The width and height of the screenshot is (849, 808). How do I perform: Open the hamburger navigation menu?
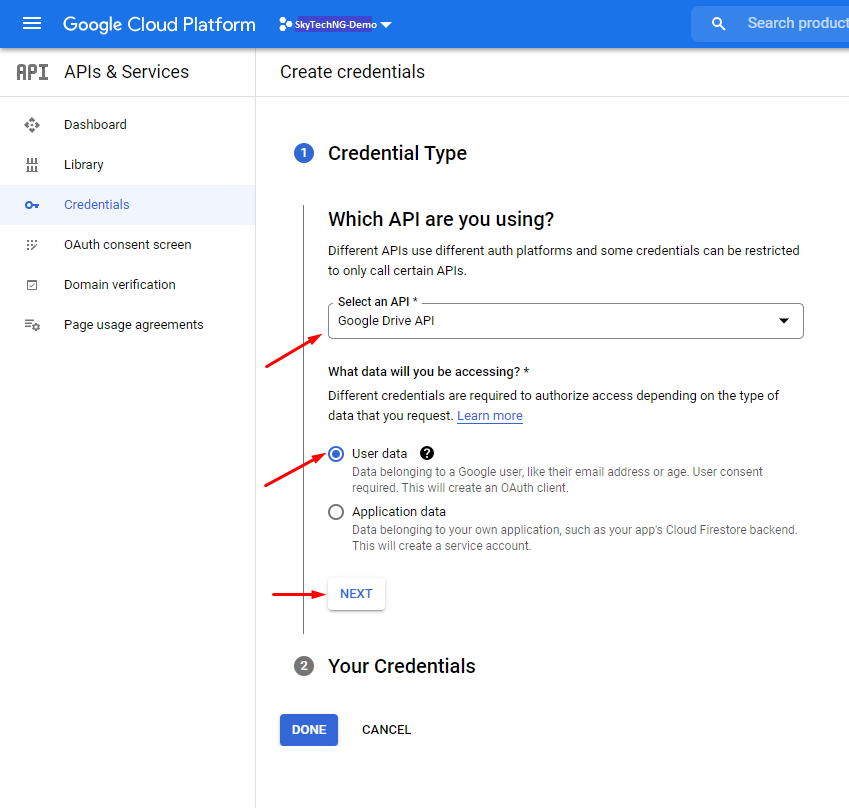click(x=32, y=24)
